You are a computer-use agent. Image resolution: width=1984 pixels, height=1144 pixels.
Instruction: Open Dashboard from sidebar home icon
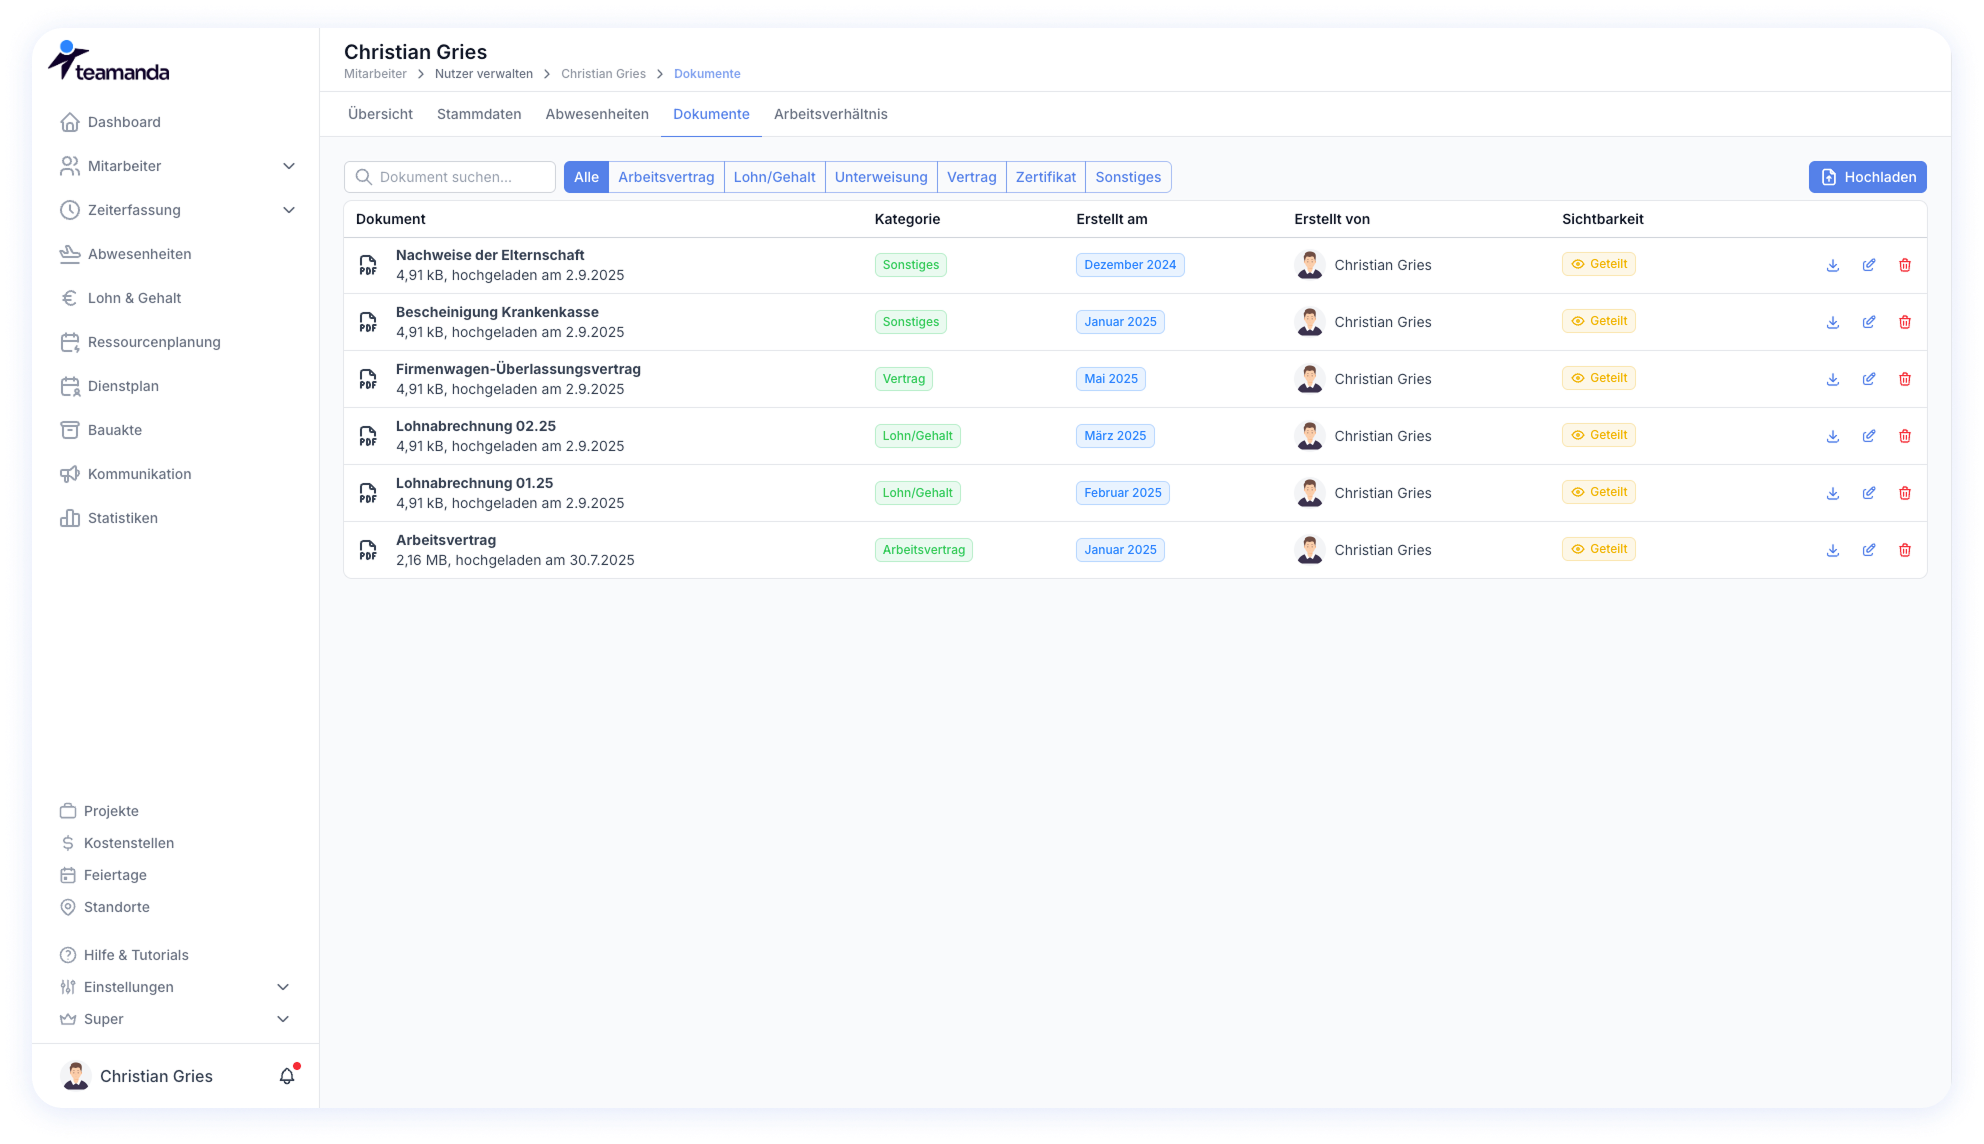(x=70, y=122)
